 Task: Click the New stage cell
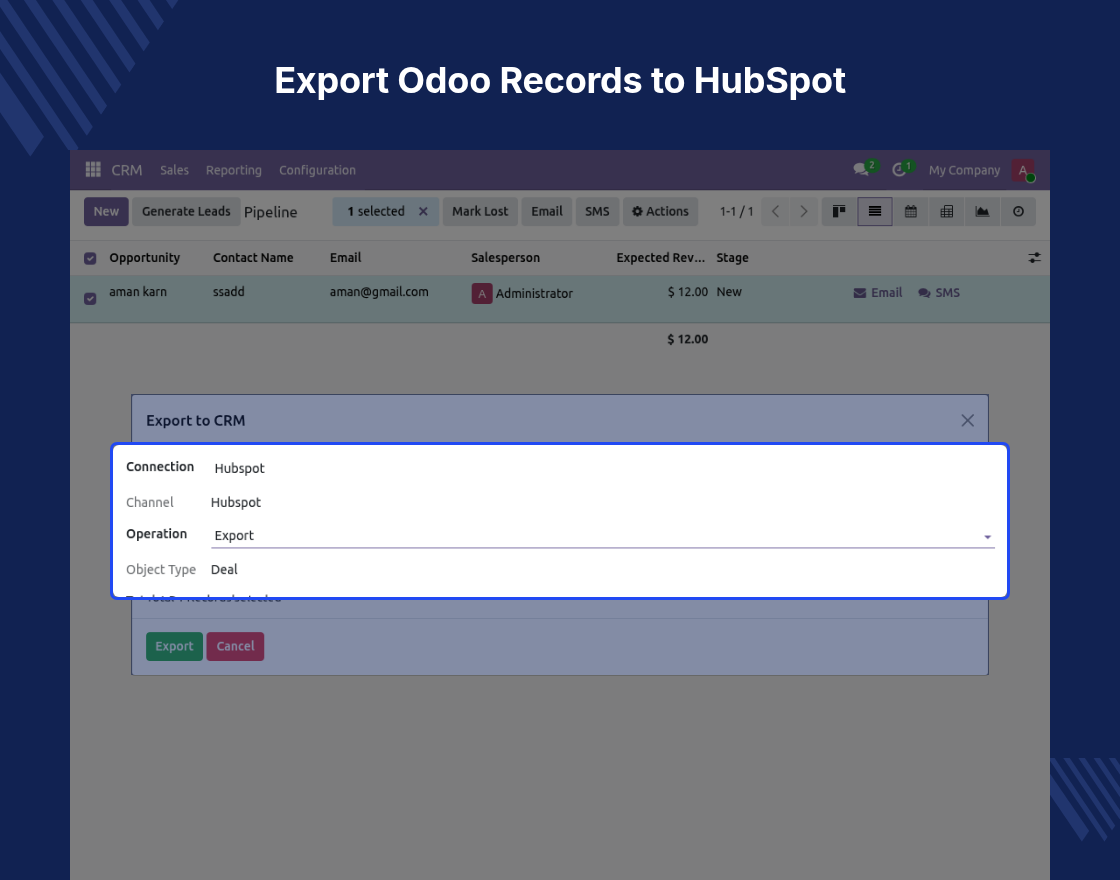pos(729,292)
